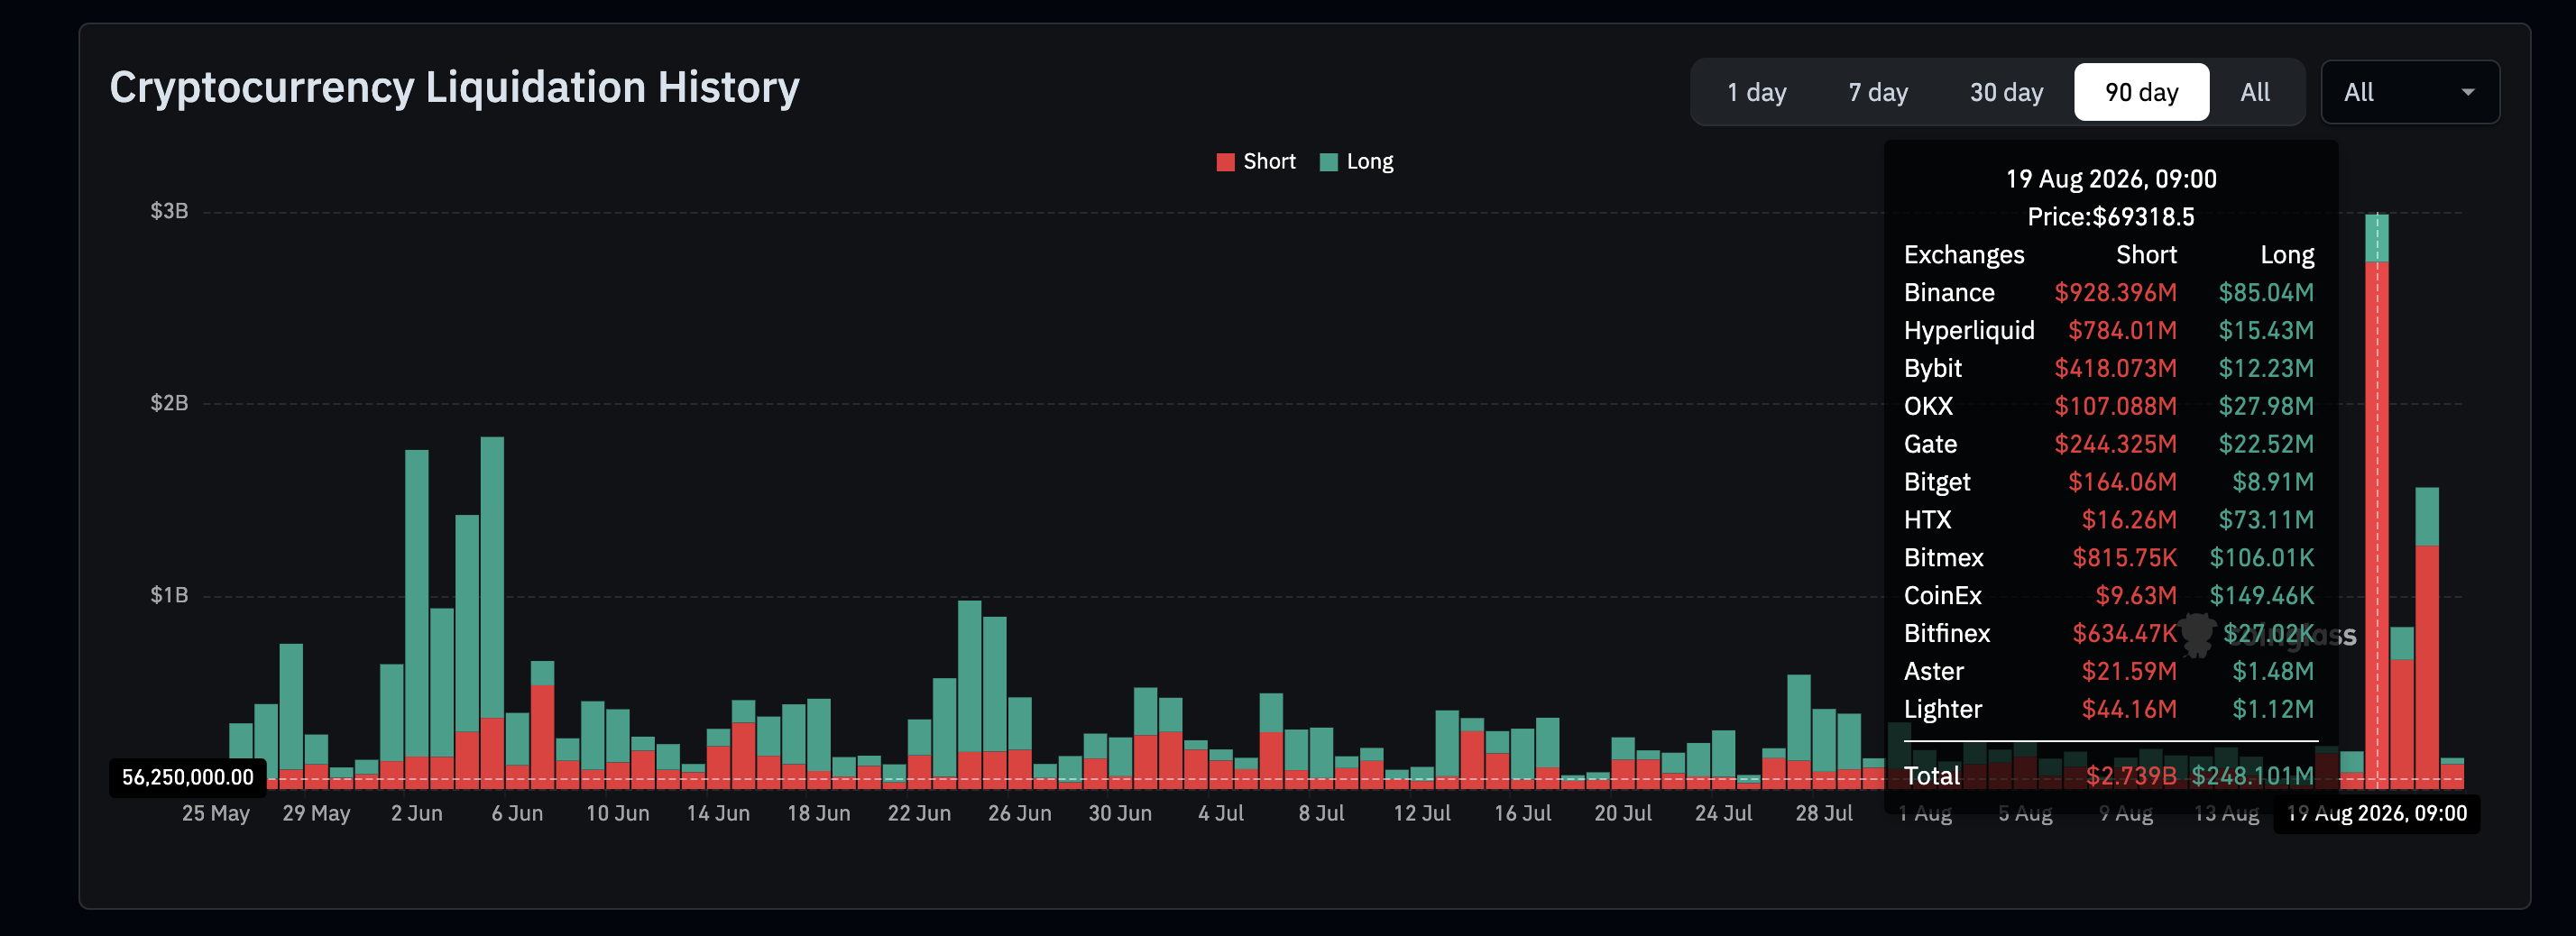Image resolution: width=2576 pixels, height=936 pixels.
Task: Click the Hyperliquid row label
Action: point(1969,331)
